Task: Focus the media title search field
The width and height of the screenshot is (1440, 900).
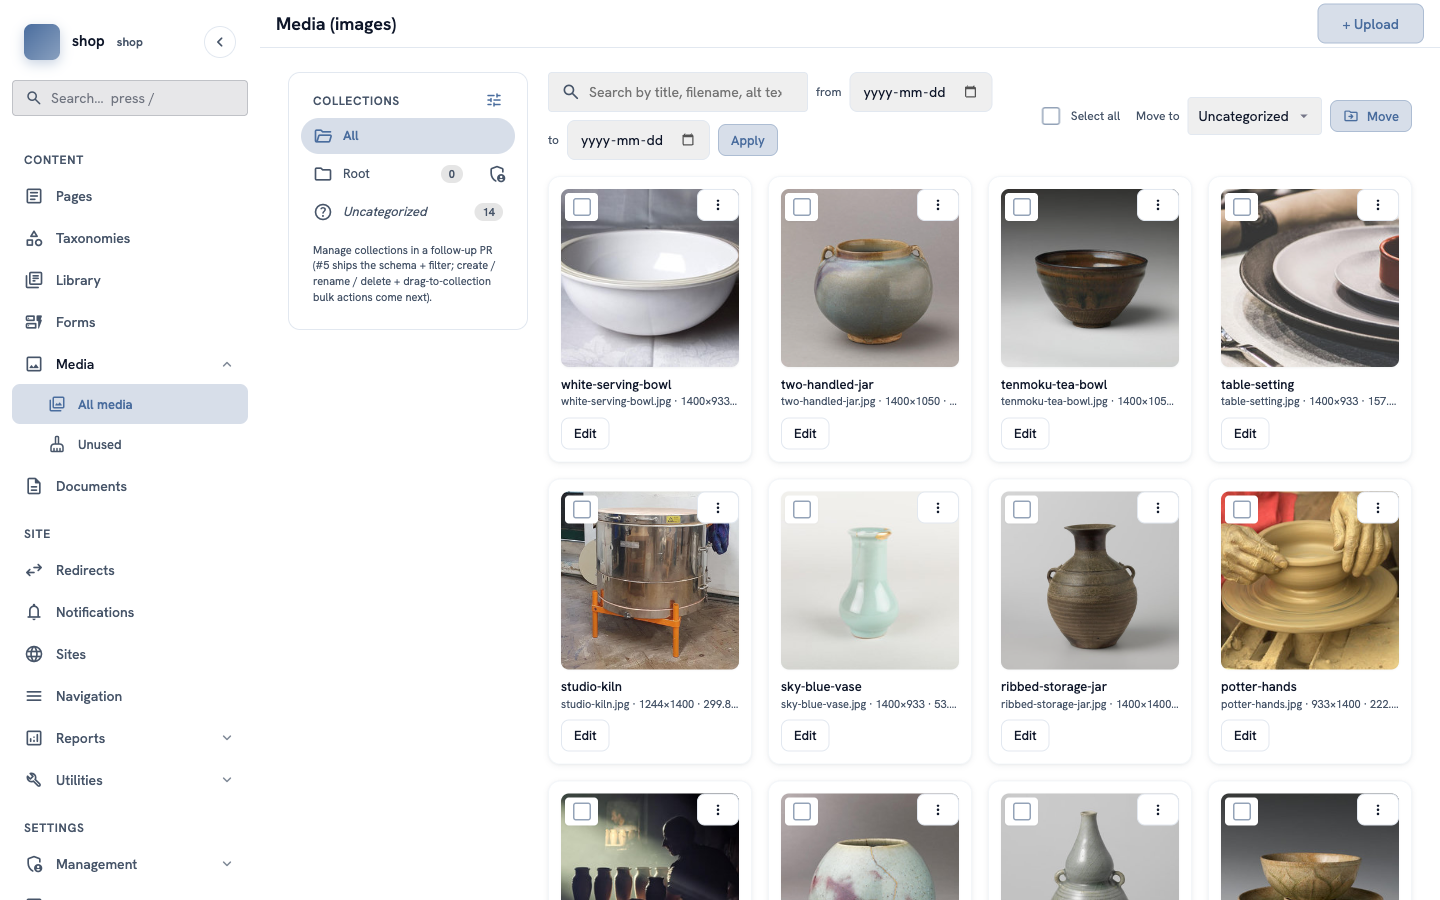Action: tap(678, 92)
